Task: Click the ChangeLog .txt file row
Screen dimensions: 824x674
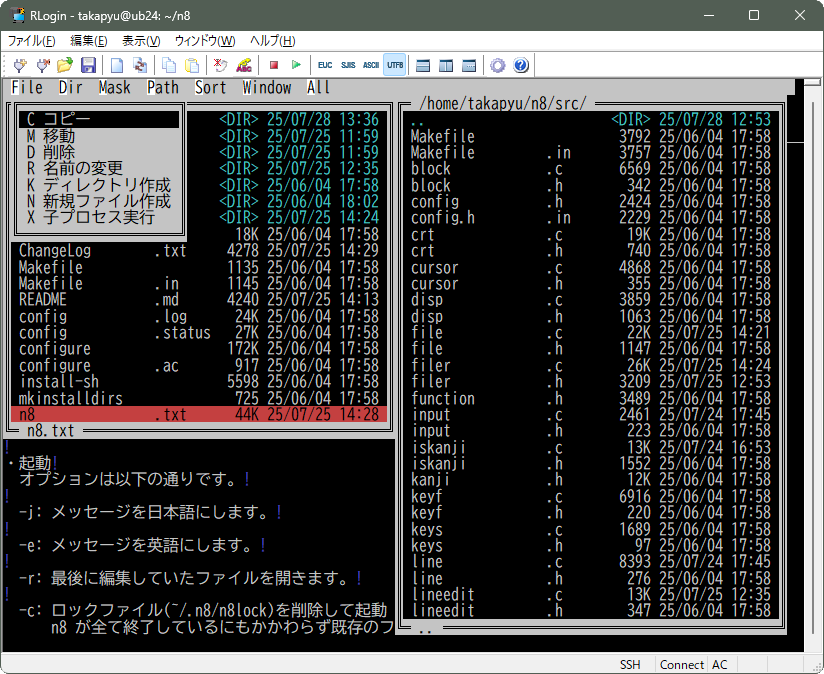Action: pyautogui.click(x=199, y=251)
